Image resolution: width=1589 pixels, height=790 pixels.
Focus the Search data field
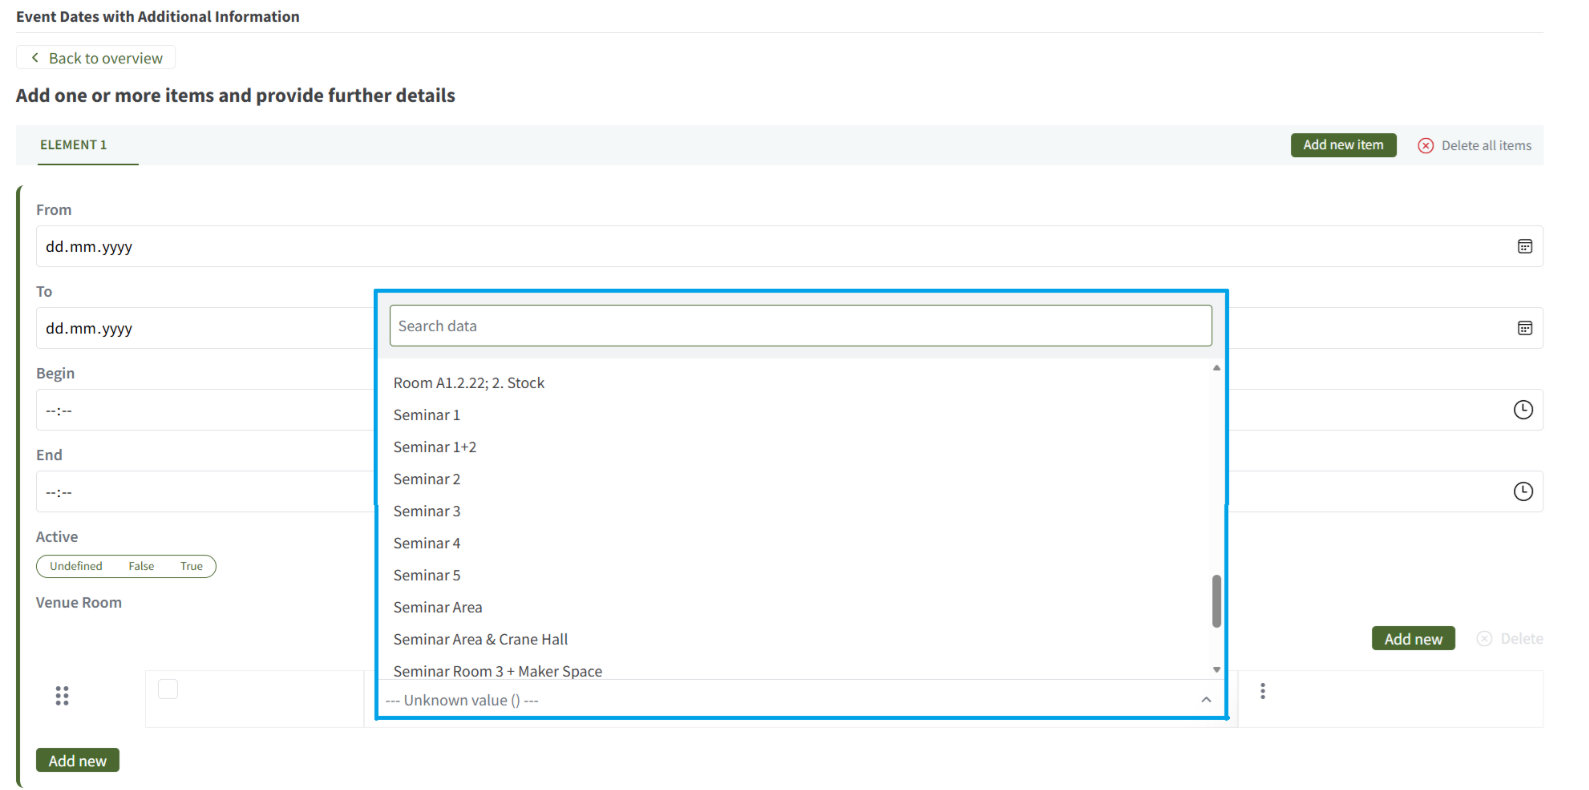(800, 326)
